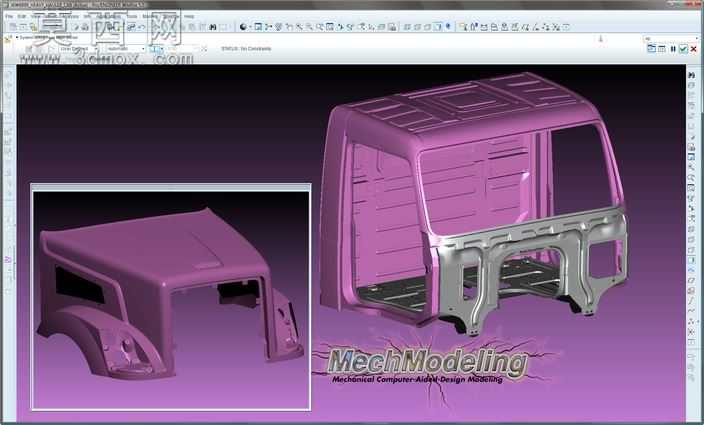
Task: Click the topmost dark icon in right toolbar
Action: 691,75
